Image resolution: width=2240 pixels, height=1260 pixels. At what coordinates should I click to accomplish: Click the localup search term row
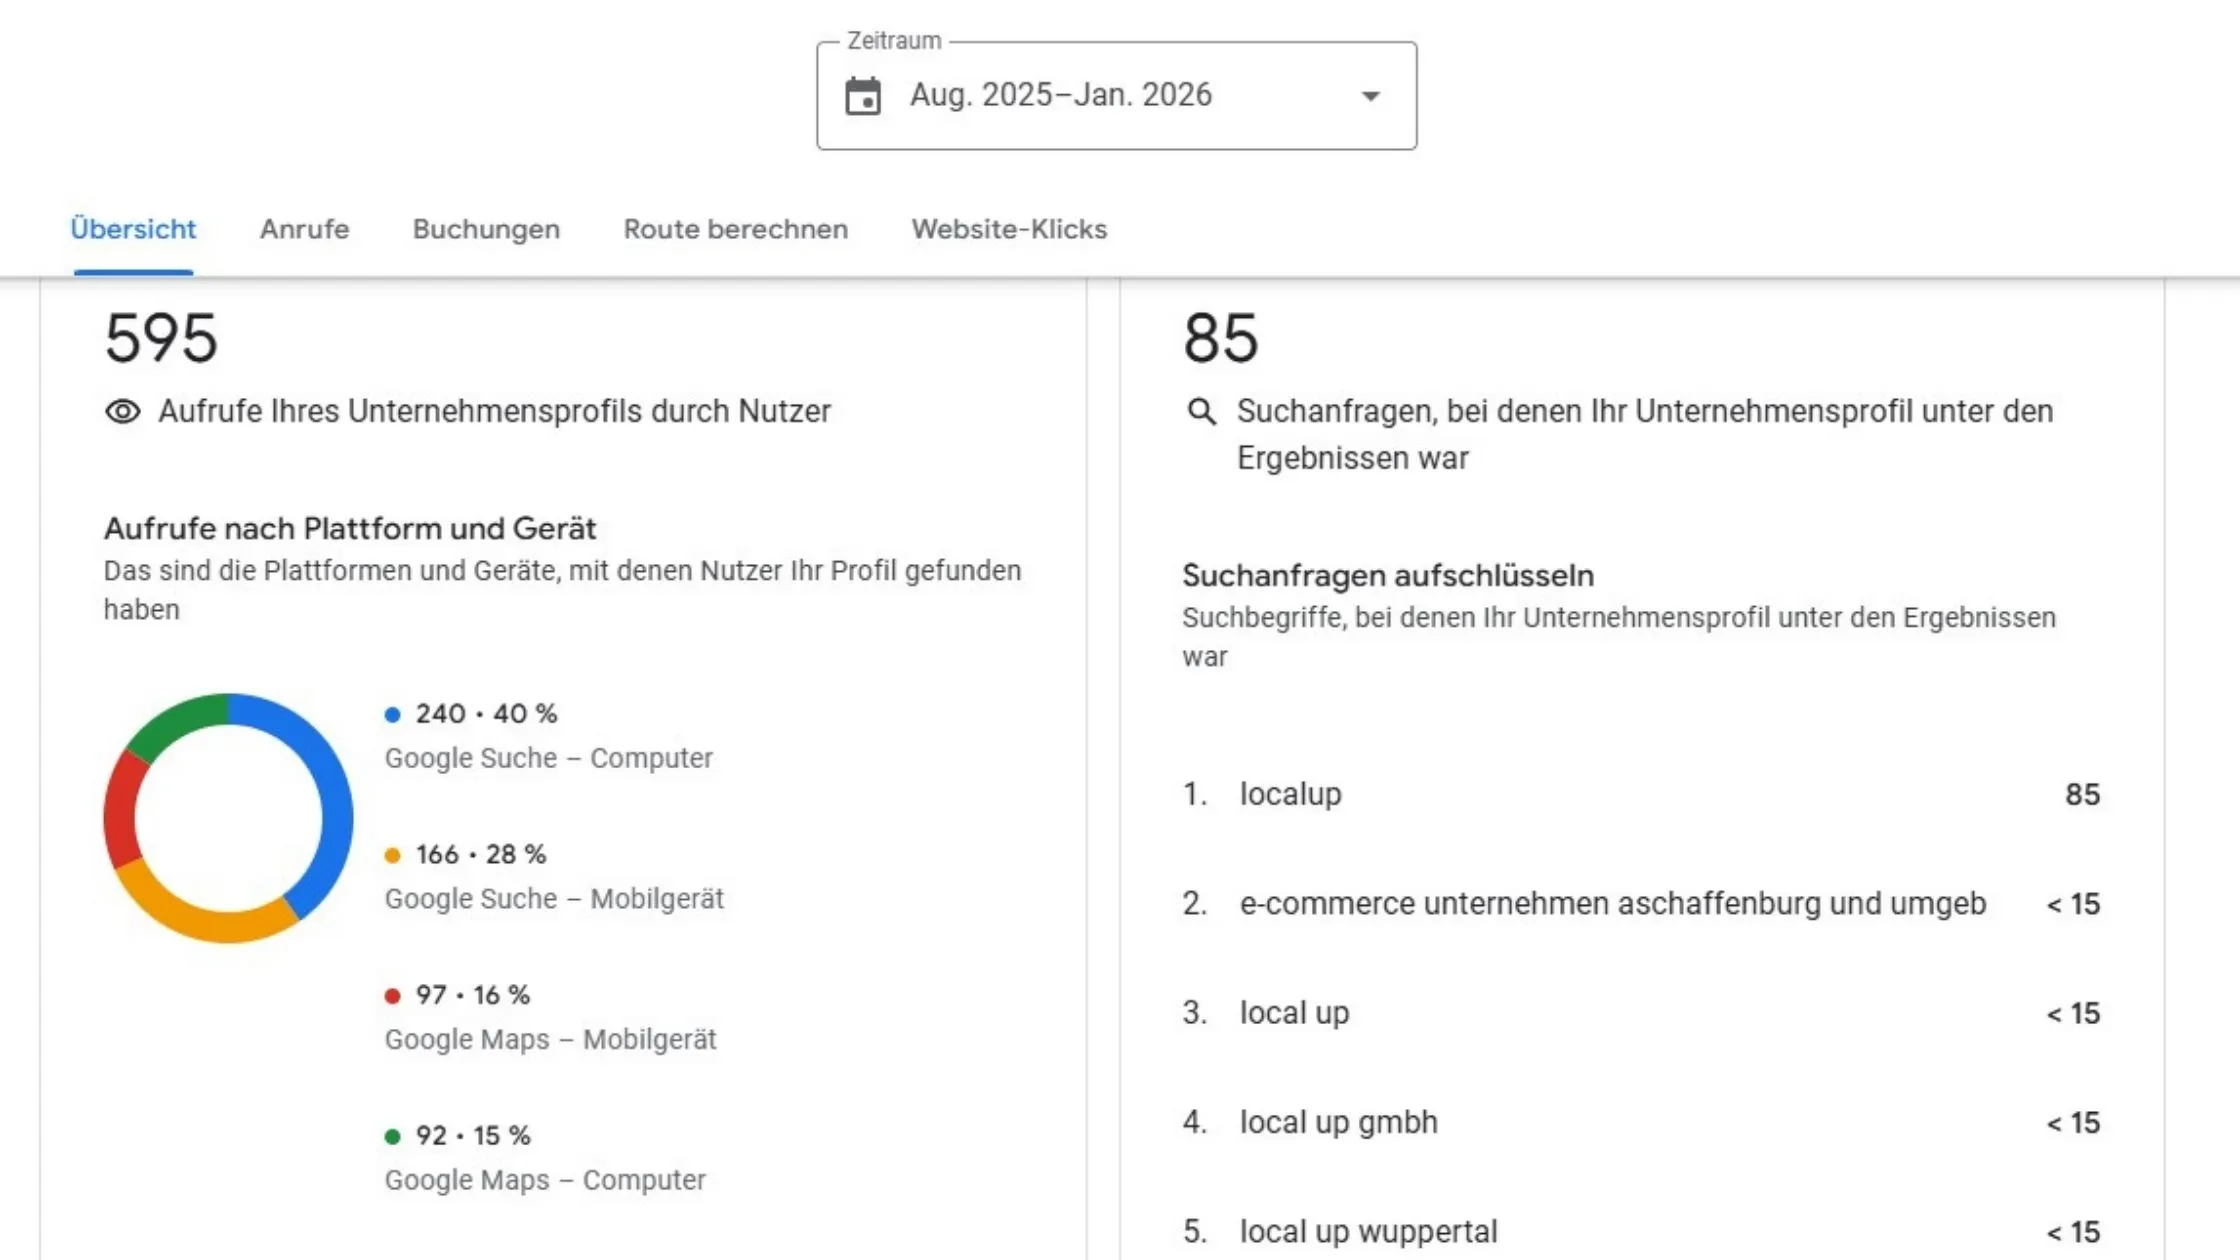point(1640,794)
